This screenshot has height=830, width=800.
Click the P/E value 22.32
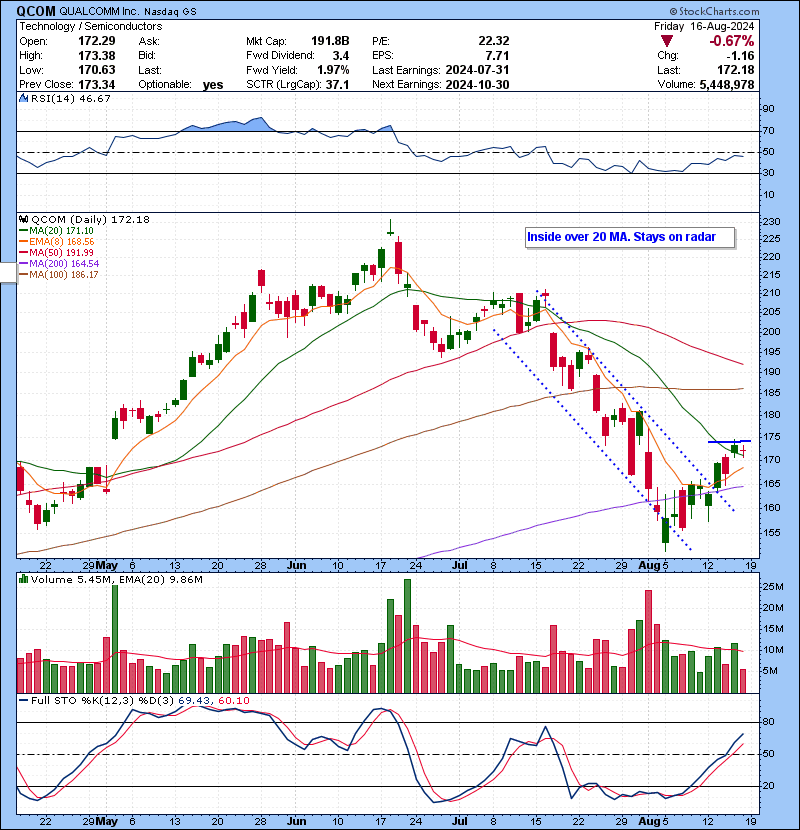(493, 41)
